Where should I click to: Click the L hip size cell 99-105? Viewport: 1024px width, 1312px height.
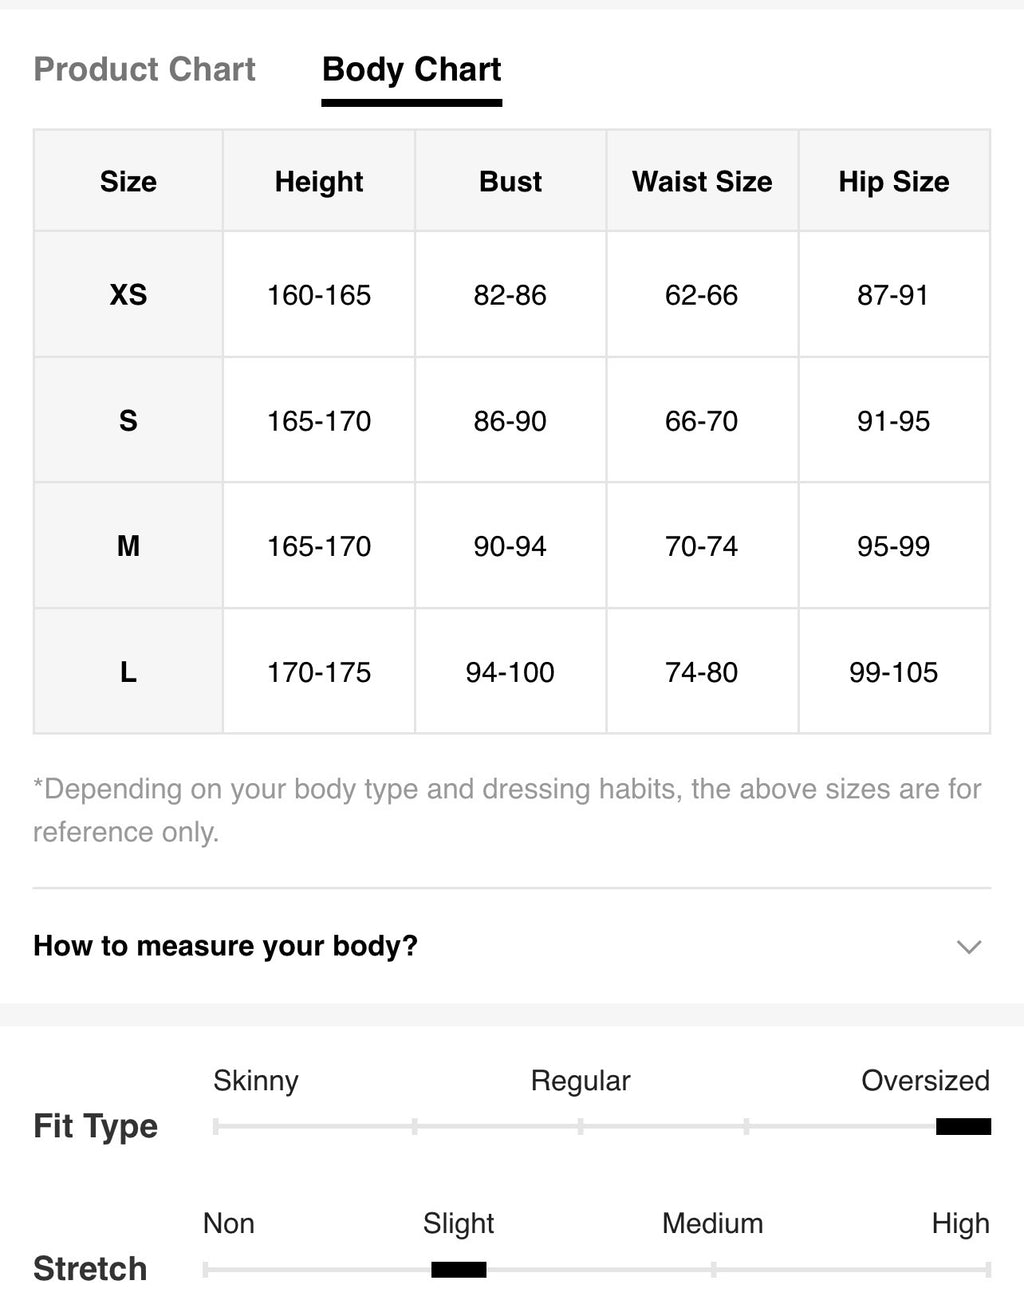click(894, 672)
